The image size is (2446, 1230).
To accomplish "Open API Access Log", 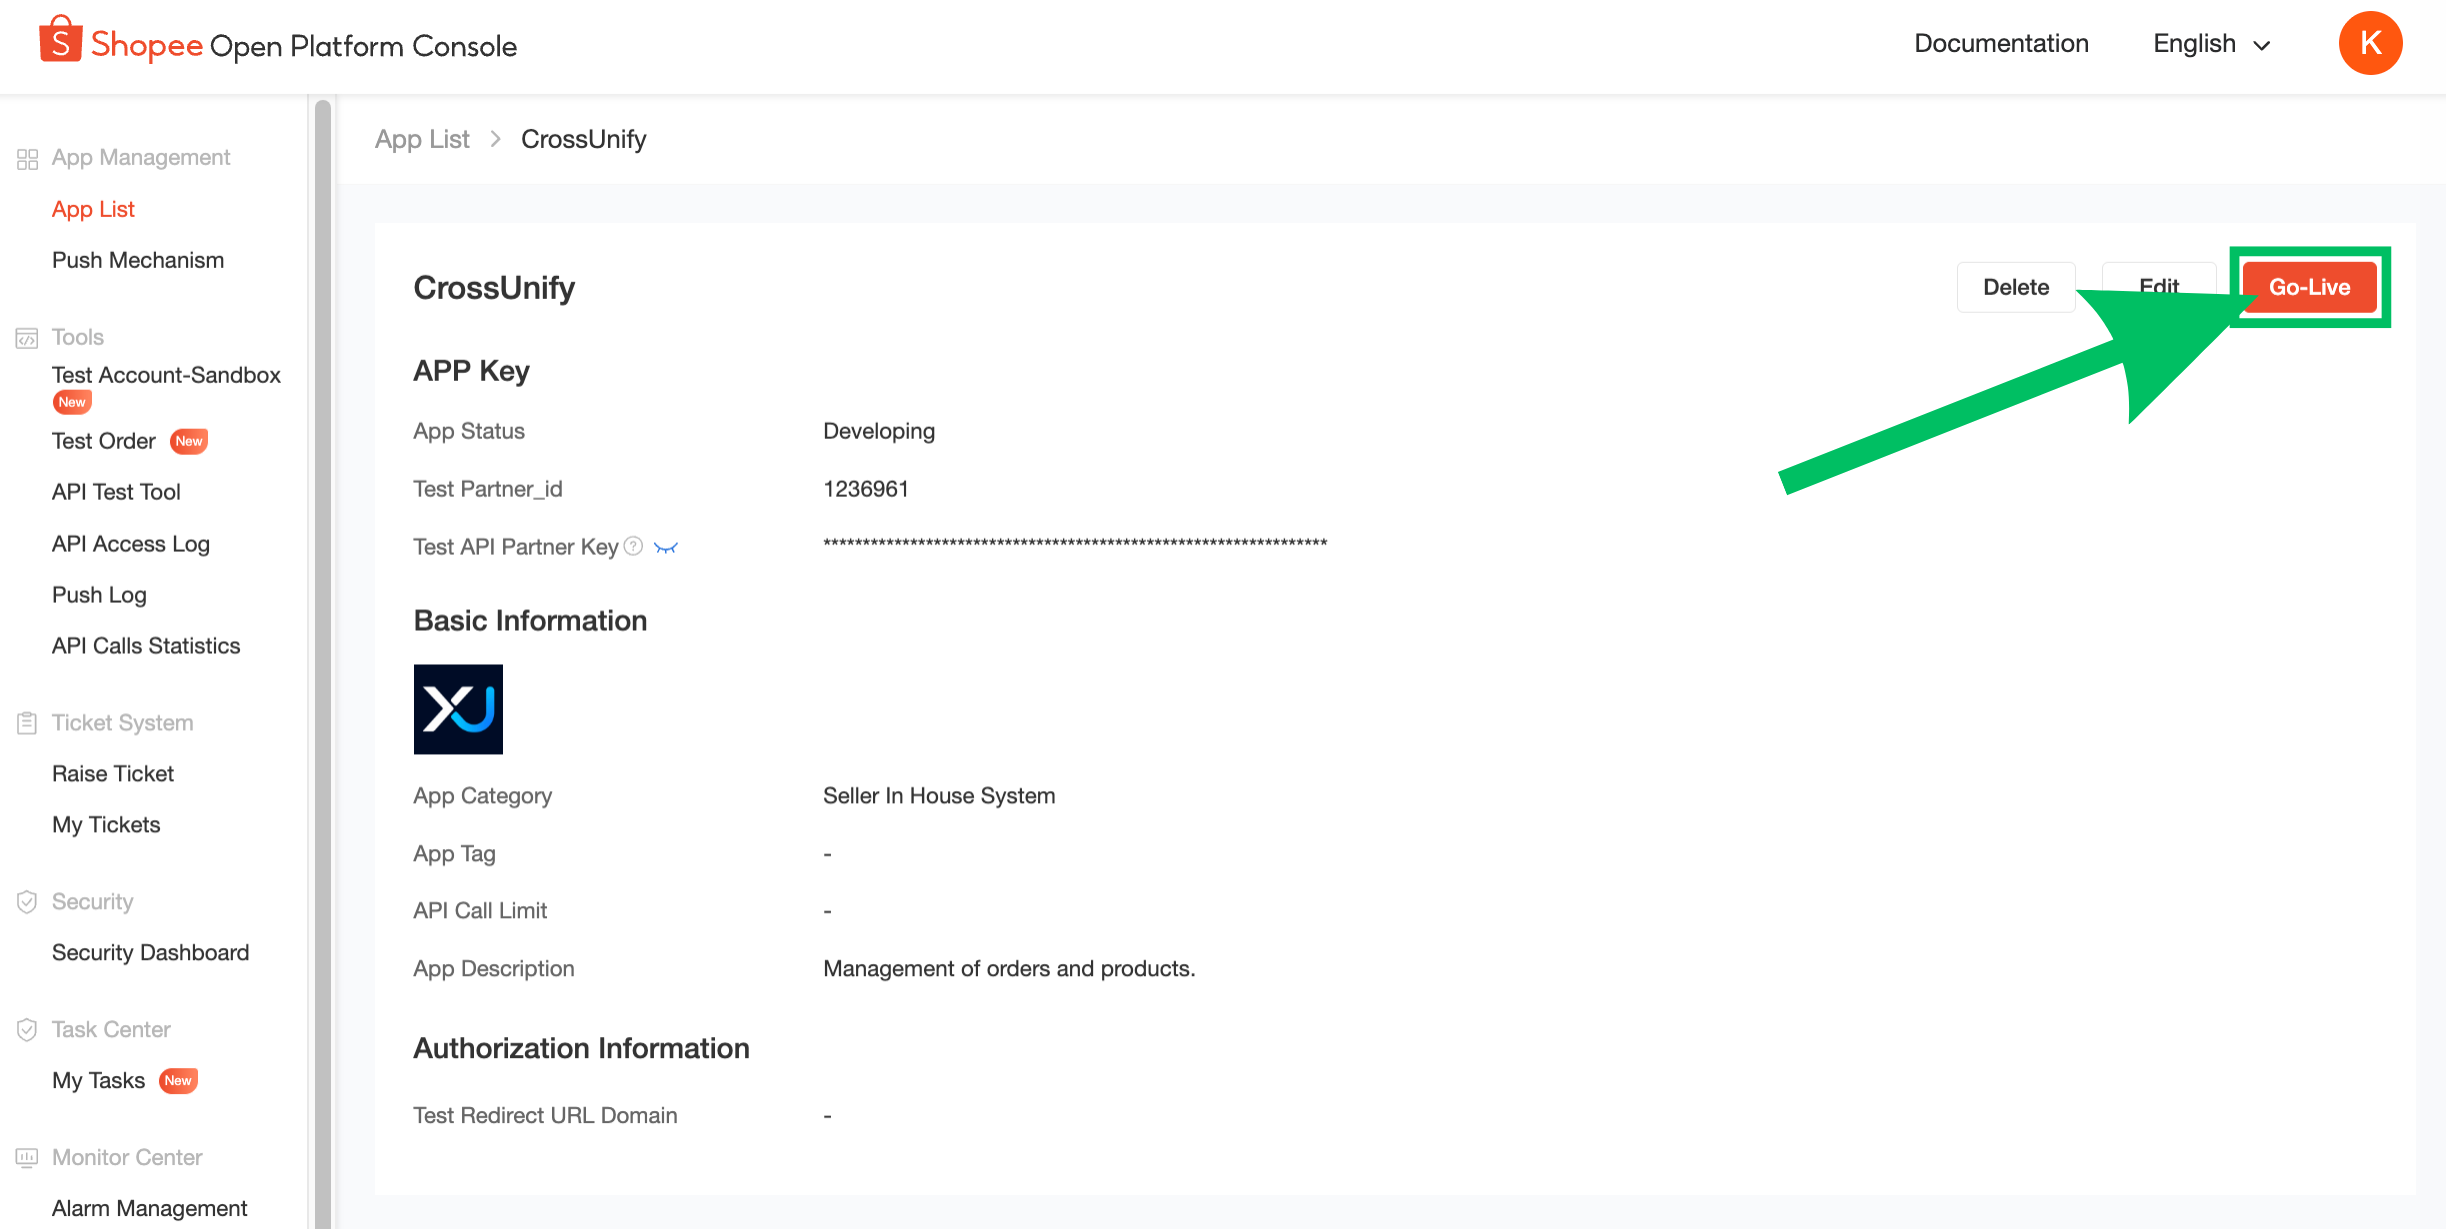I will (x=131, y=544).
